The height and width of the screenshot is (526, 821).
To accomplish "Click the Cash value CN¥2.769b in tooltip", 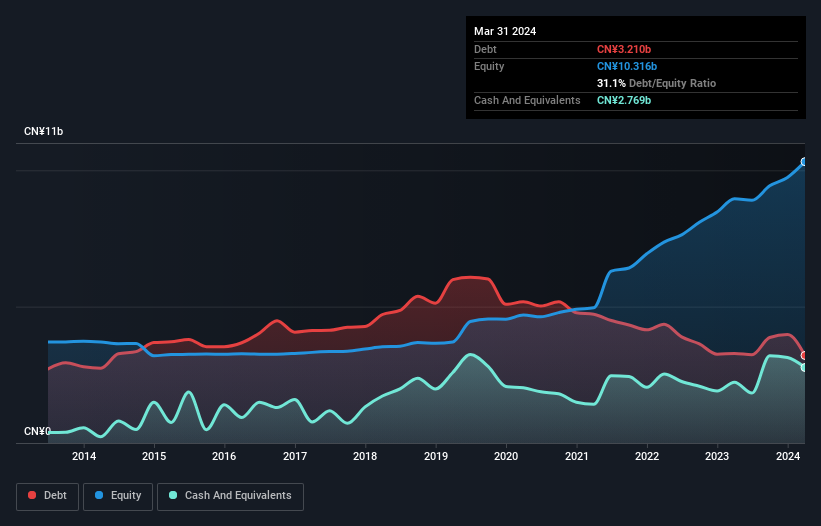I will [624, 100].
